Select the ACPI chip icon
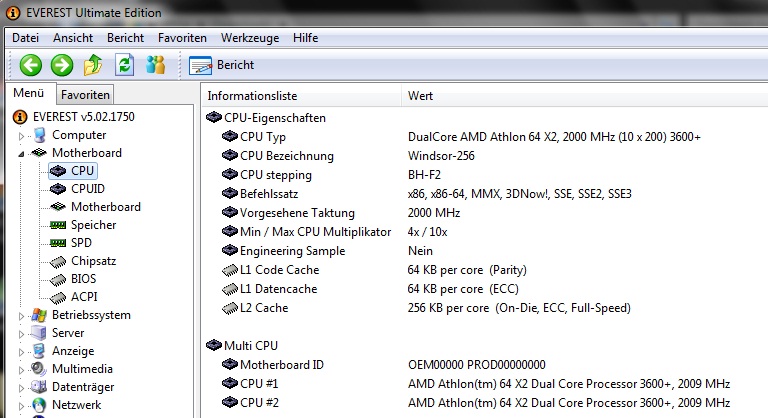Image resolution: width=768 pixels, height=418 pixels. (x=58, y=297)
